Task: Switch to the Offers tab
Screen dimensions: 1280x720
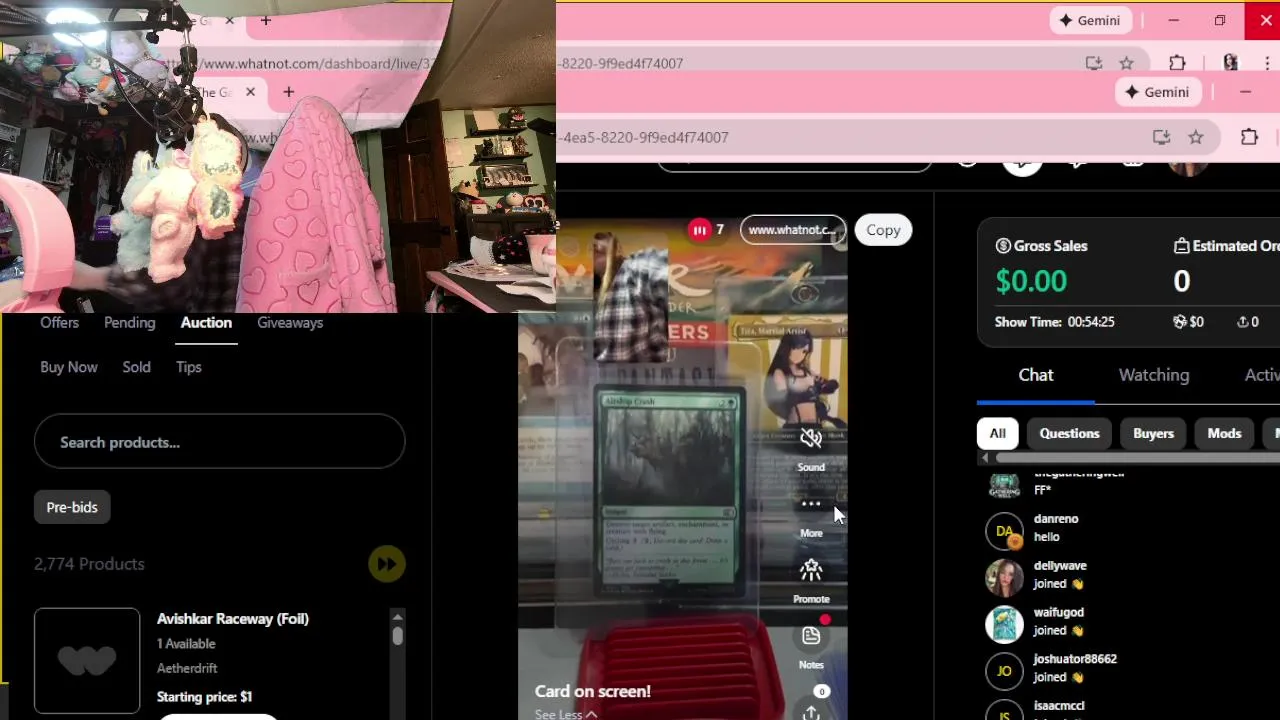Action: (59, 323)
